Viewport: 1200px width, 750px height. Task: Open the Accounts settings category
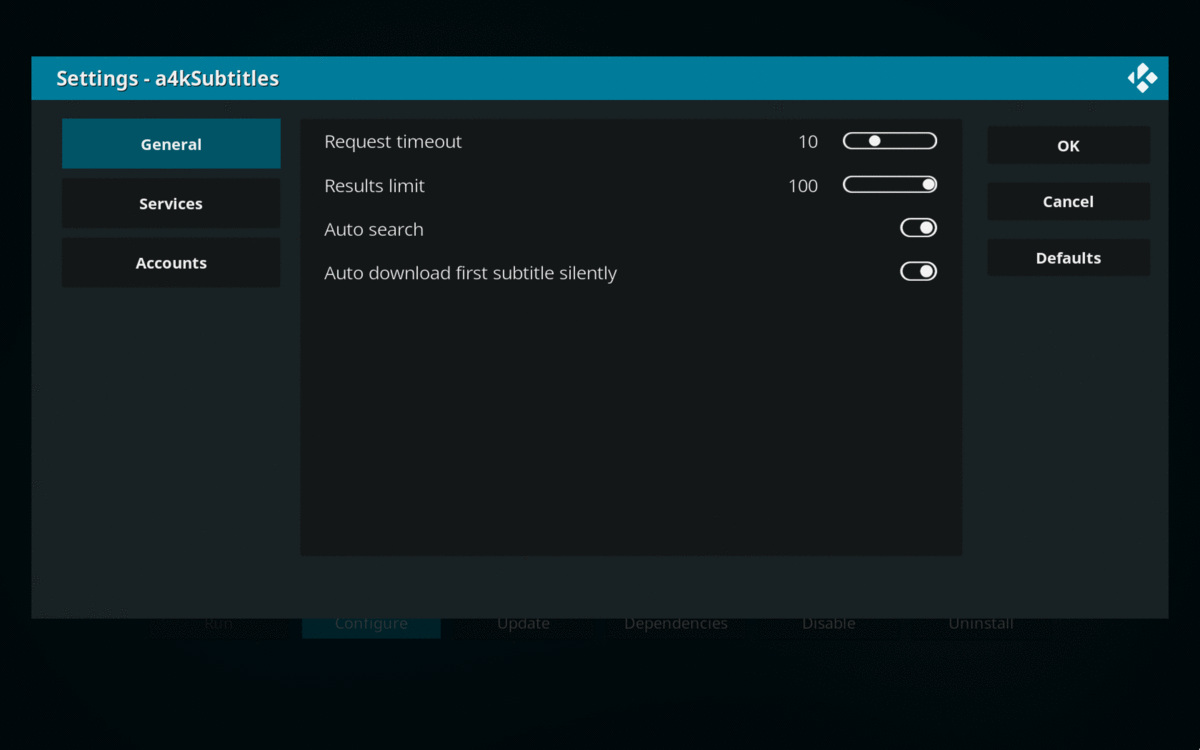[x=171, y=263]
